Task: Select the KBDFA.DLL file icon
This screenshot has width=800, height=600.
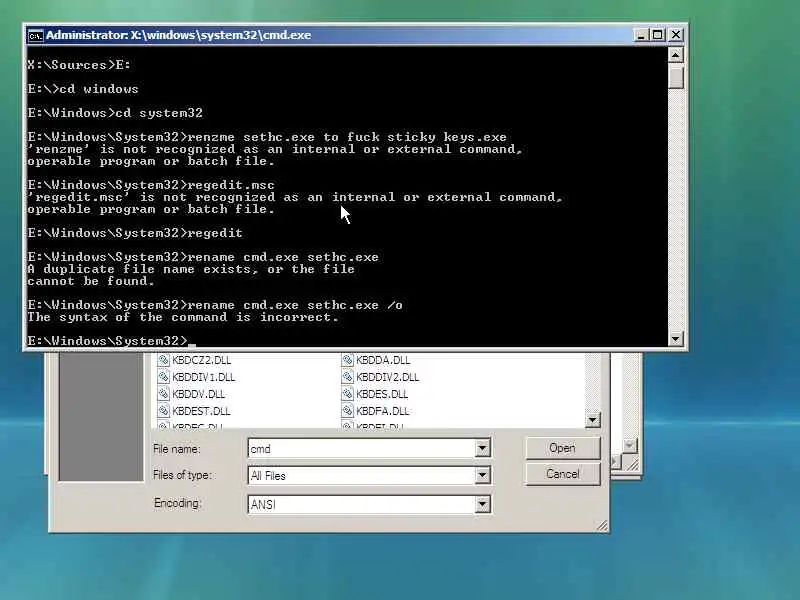Action: pos(347,411)
